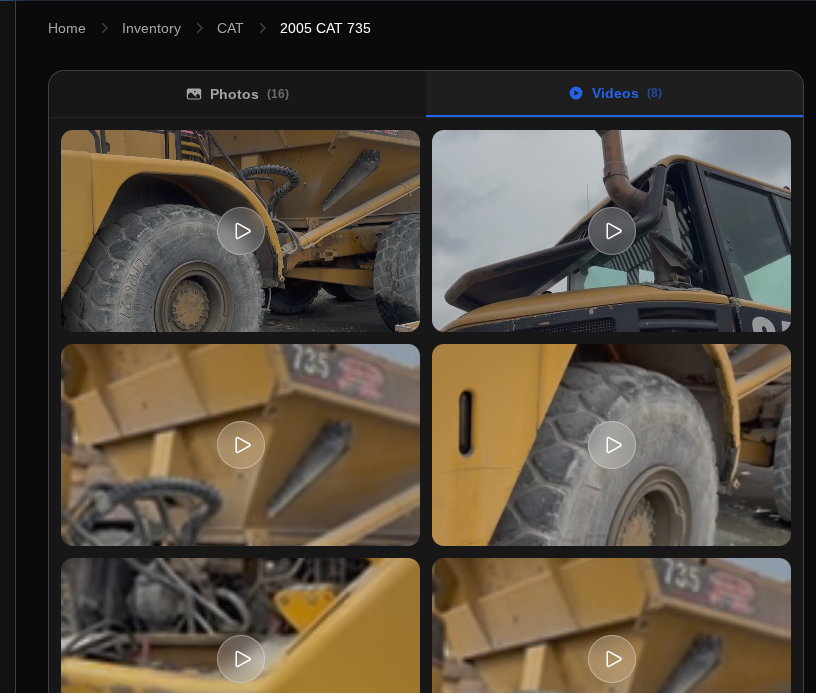Viewport: 816px width, 693px height.
Task: Click the video count (8)
Action: coord(654,93)
